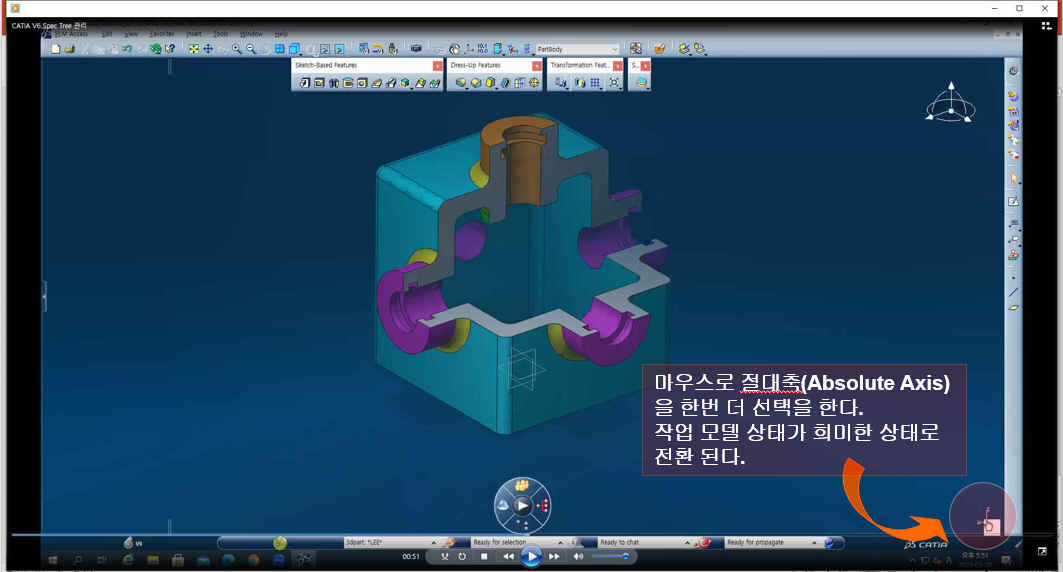Viewport: 1063px width, 572px height.
Task: Select the Pad tool in Sketch-Based Features
Action: tap(305, 84)
